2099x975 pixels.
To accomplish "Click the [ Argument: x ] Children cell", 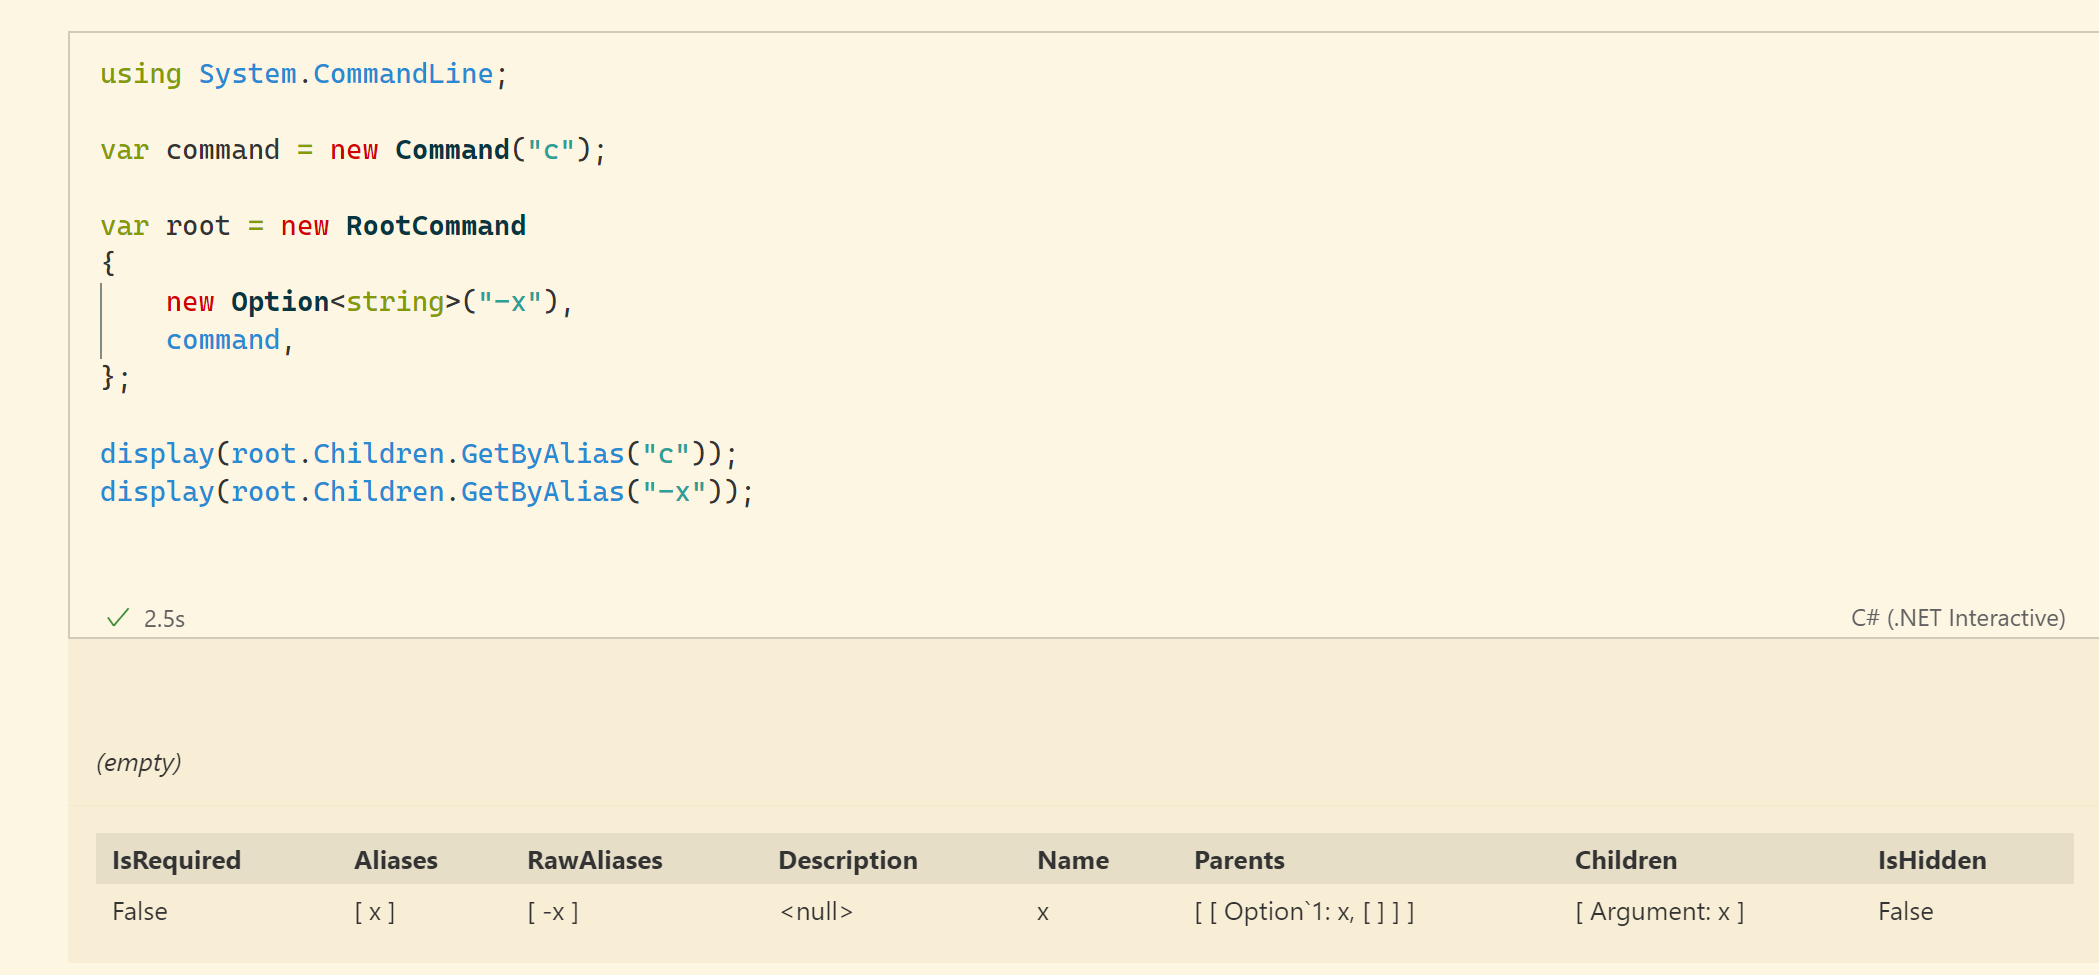I will point(1660,912).
